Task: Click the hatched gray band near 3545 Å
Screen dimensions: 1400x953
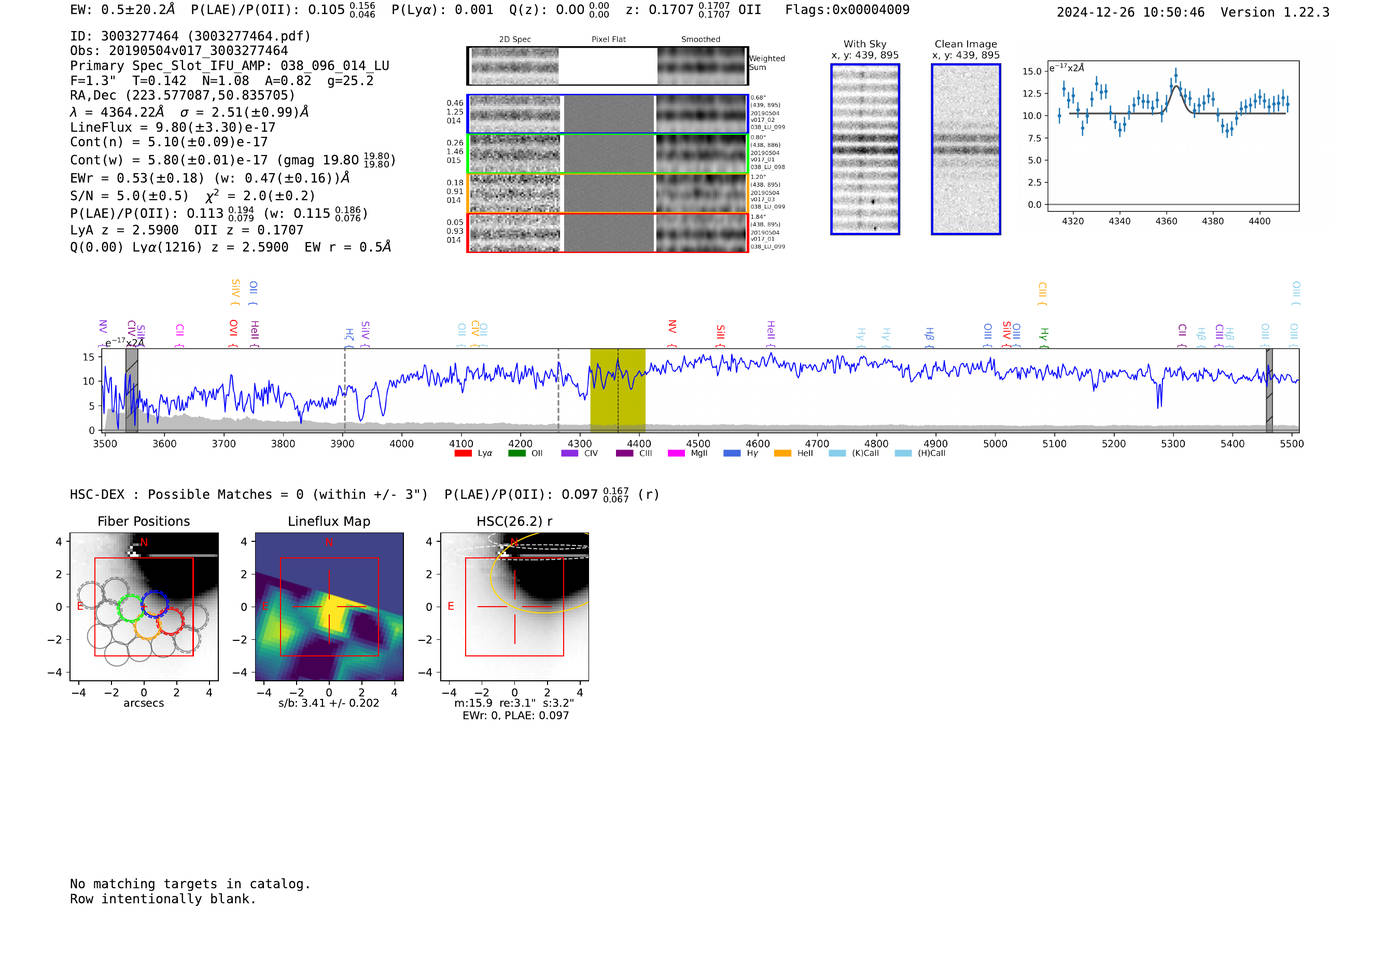Action: click(x=131, y=390)
